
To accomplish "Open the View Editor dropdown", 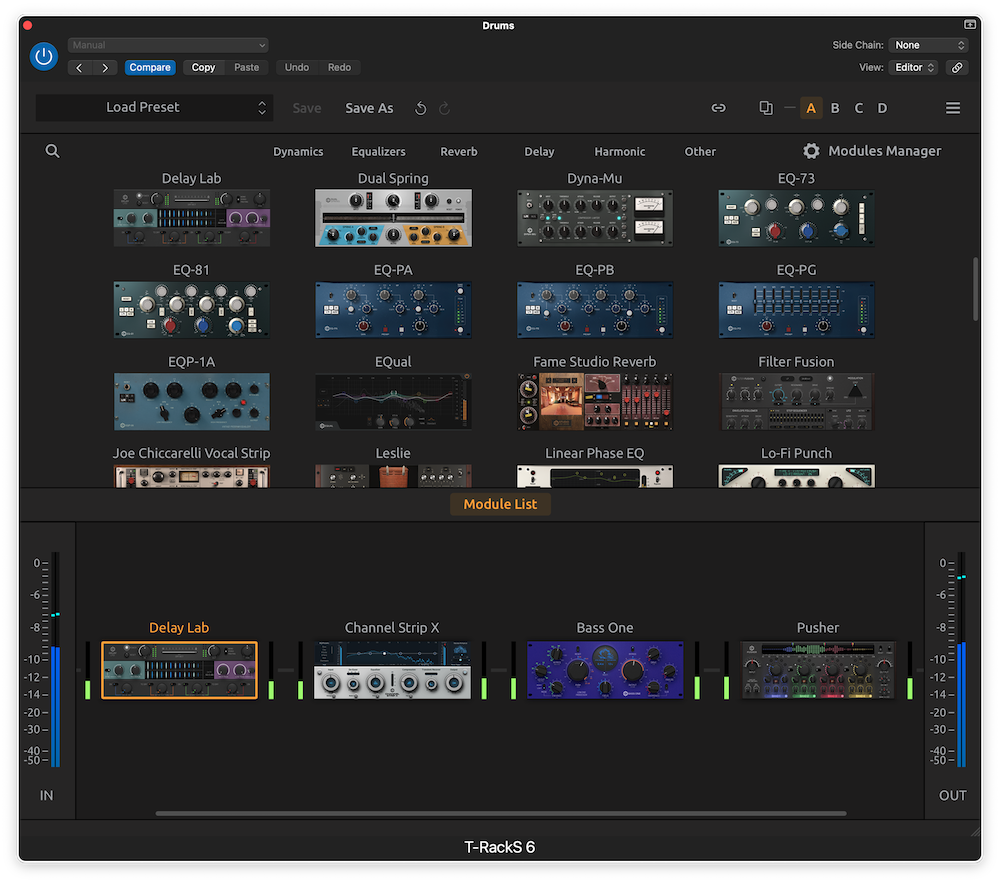I will click(x=913, y=67).
